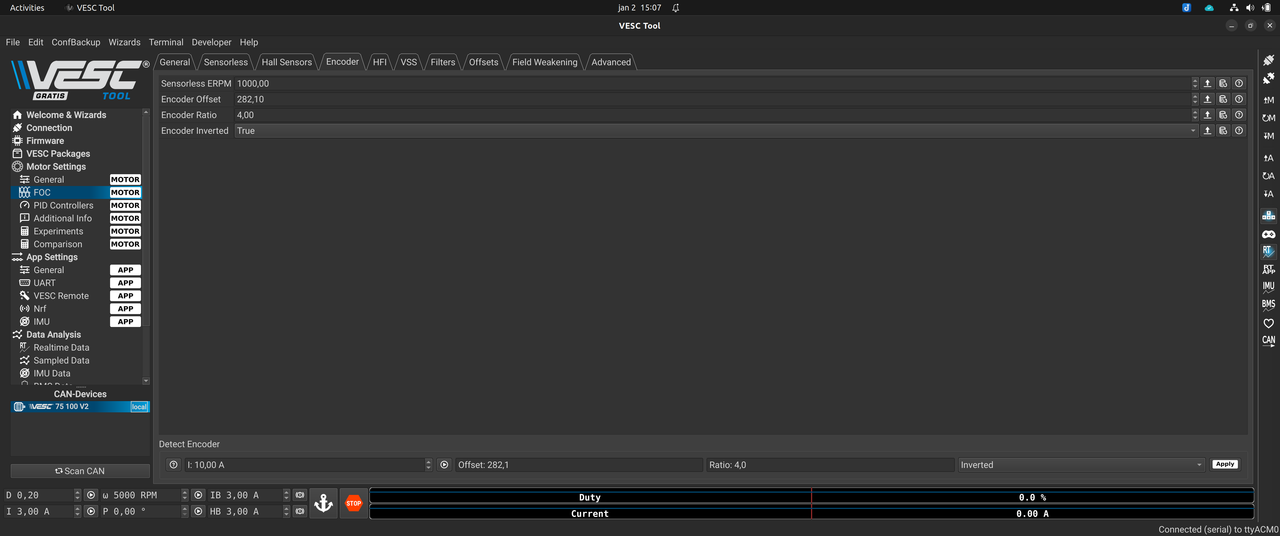The height and width of the screenshot is (536, 1280).
Task: Show help for Encoder Inverted row
Action: click(x=1239, y=130)
